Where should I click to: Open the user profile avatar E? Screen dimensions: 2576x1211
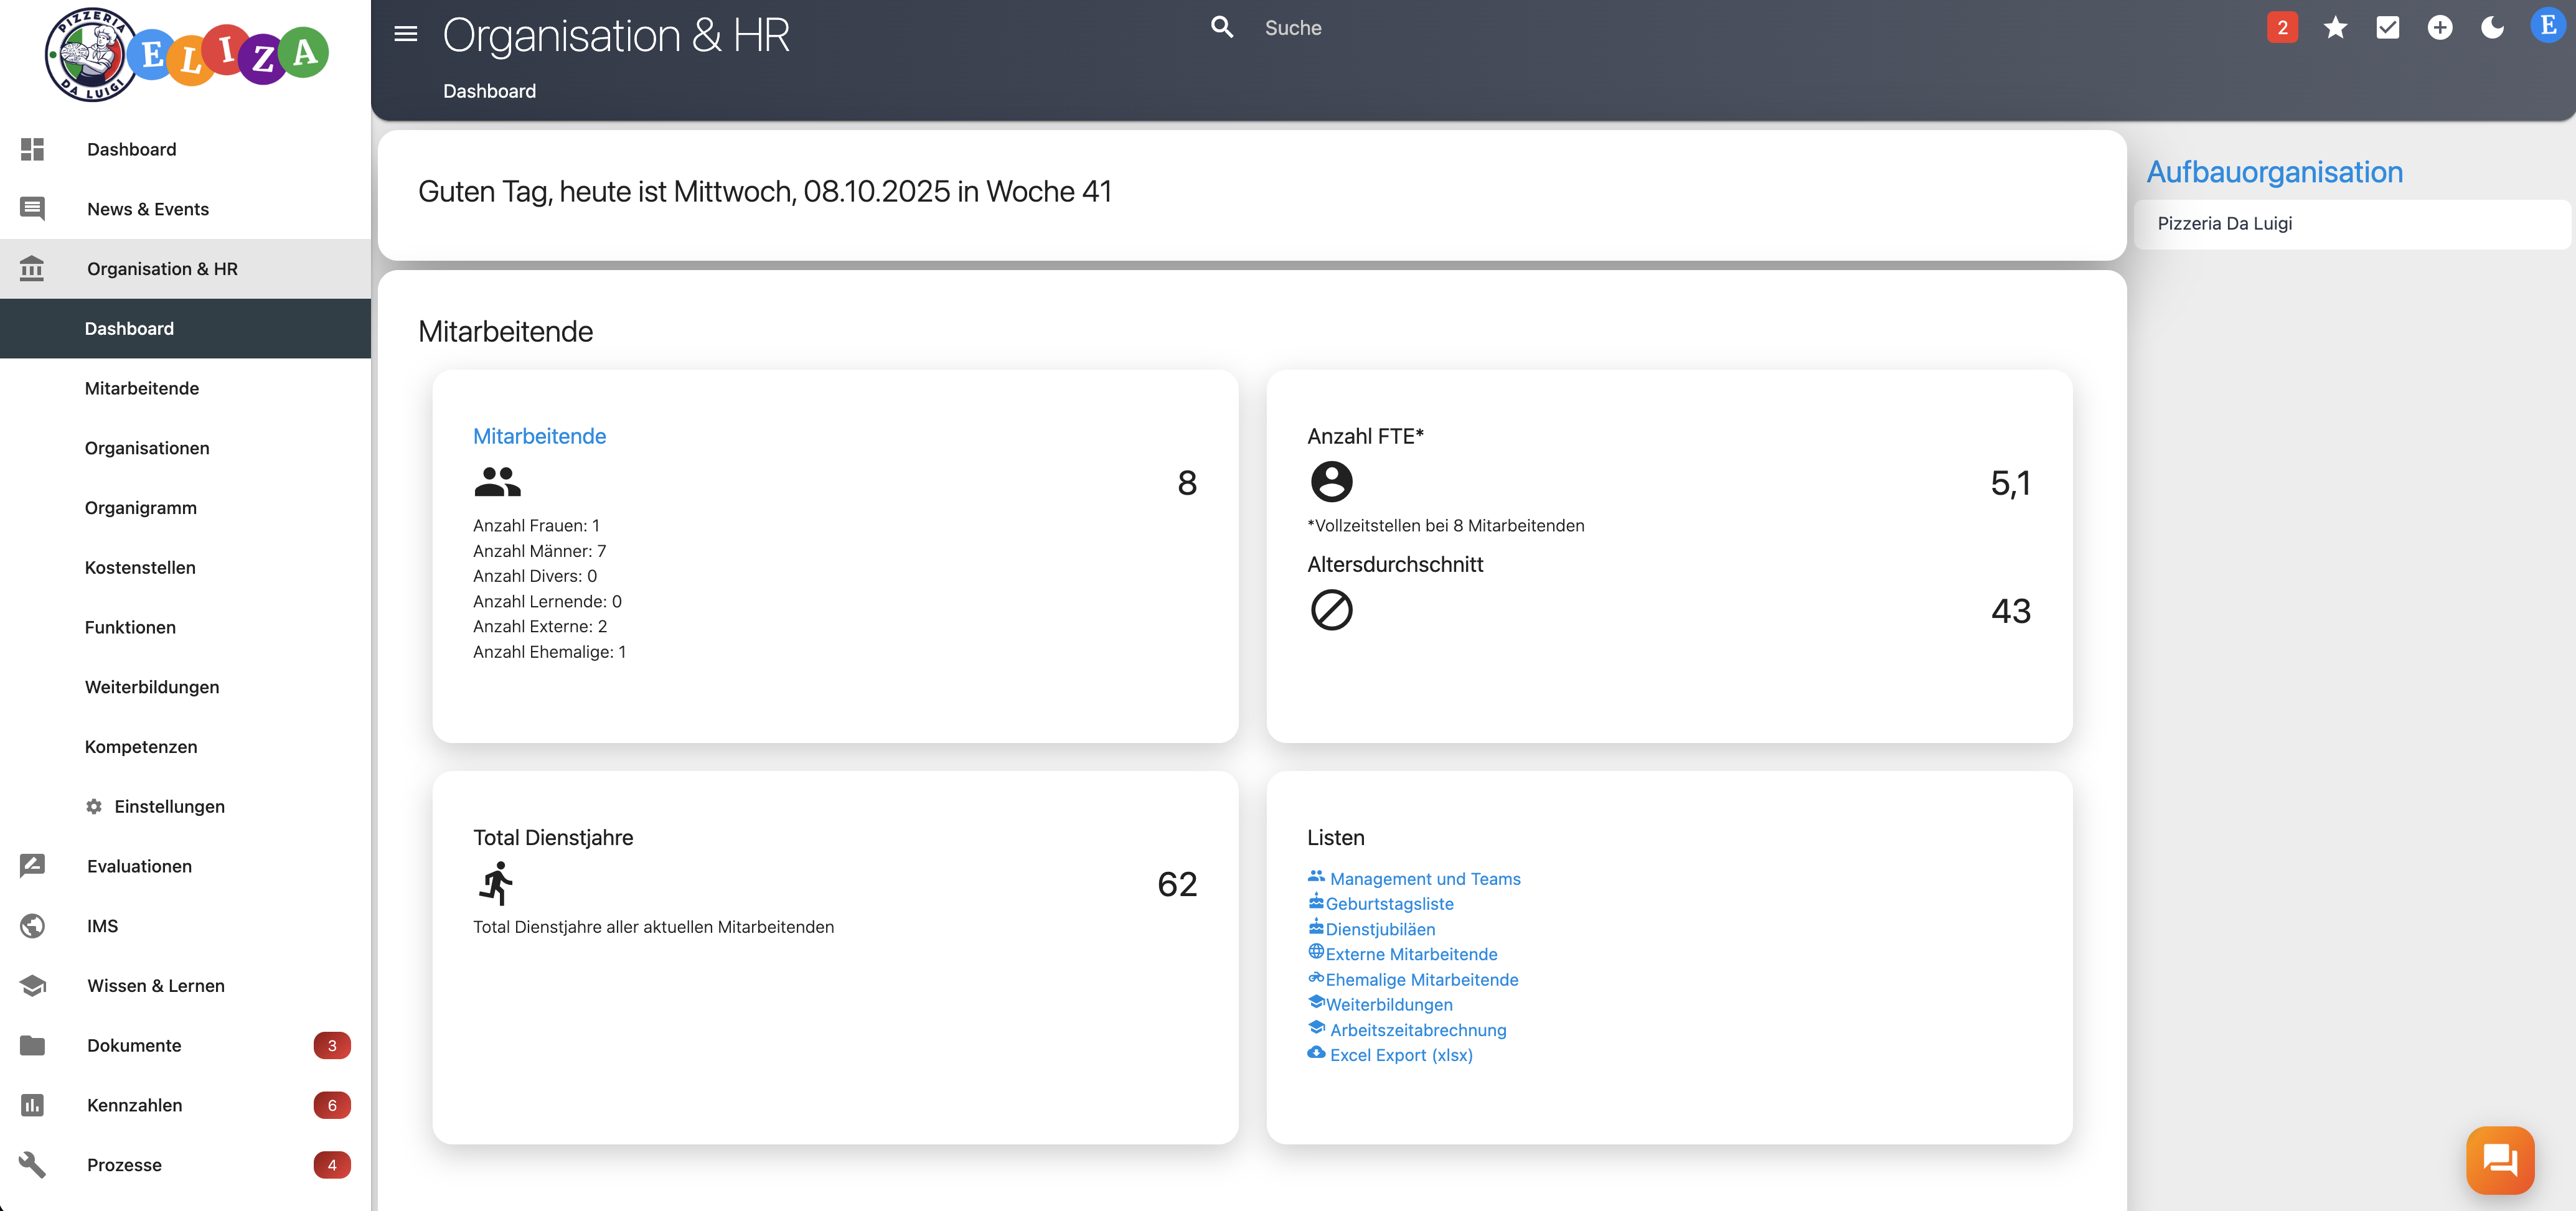click(x=2548, y=26)
